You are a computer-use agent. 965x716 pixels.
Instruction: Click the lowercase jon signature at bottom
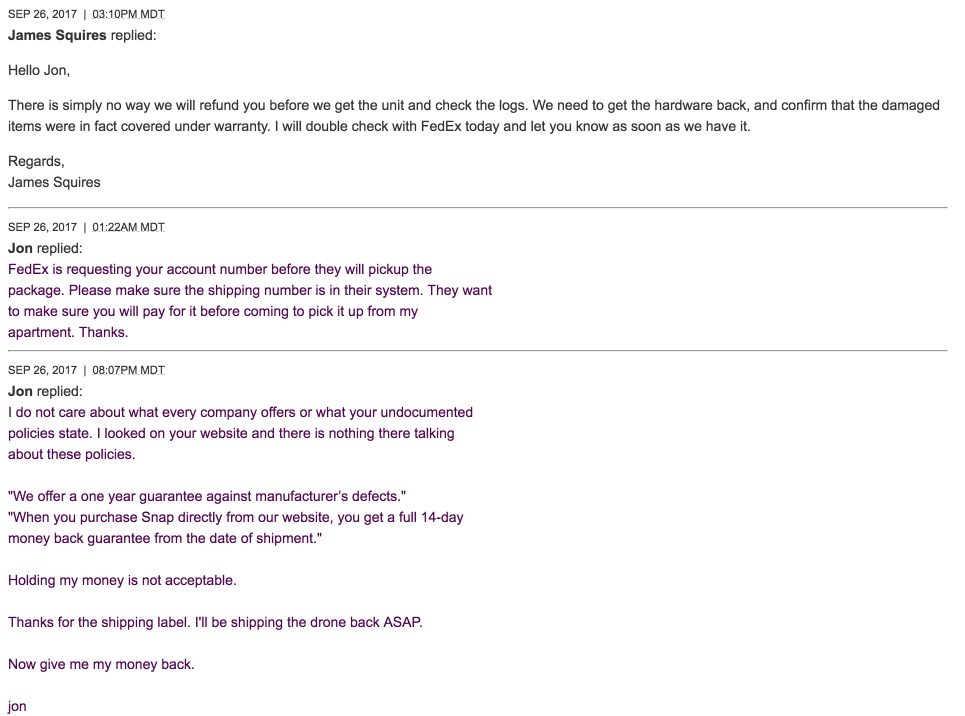[x=17, y=706]
